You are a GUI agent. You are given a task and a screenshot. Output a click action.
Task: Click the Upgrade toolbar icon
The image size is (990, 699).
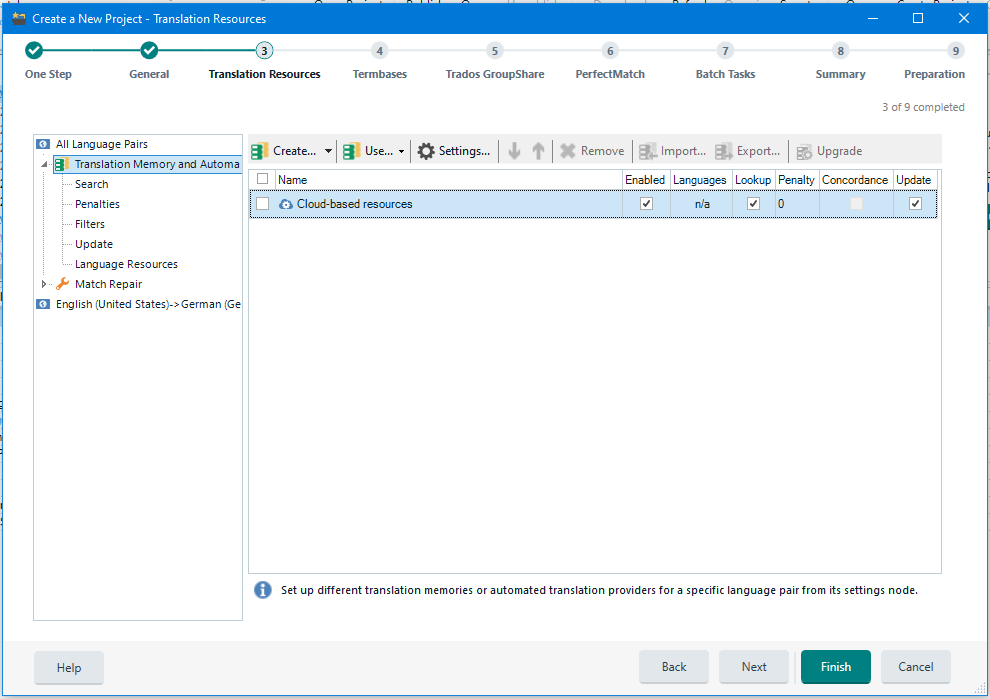[804, 151]
